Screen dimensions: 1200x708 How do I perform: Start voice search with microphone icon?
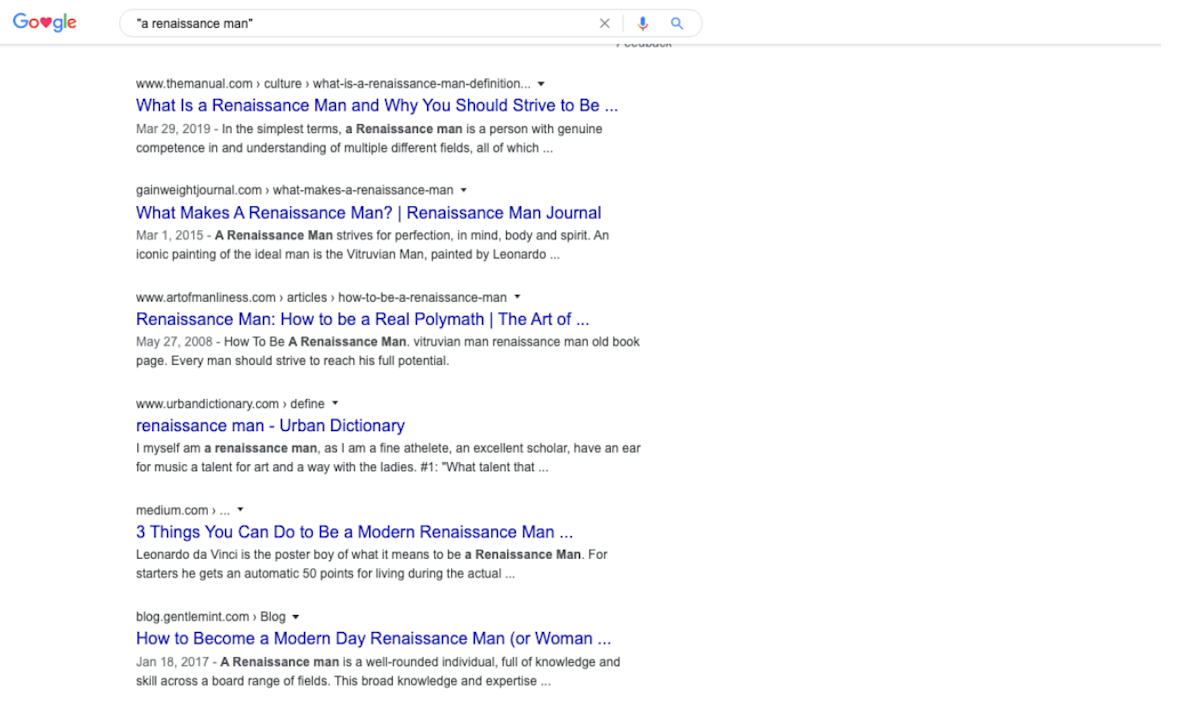[x=643, y=23]
